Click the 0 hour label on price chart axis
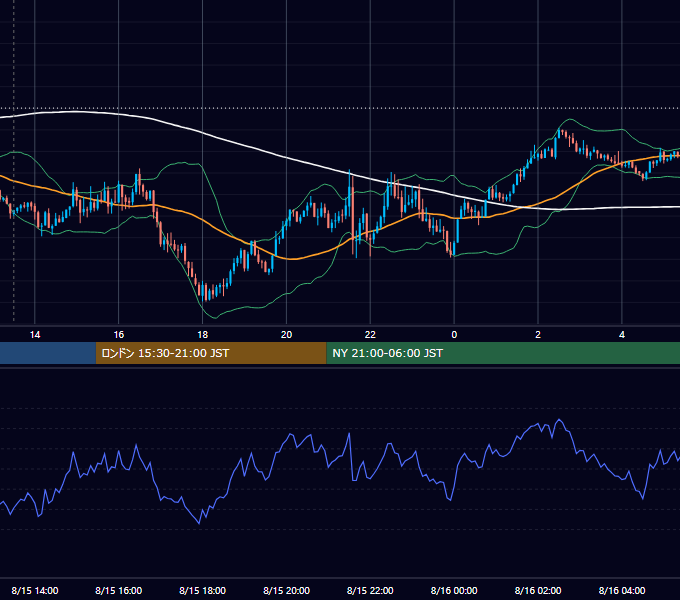 454,335
